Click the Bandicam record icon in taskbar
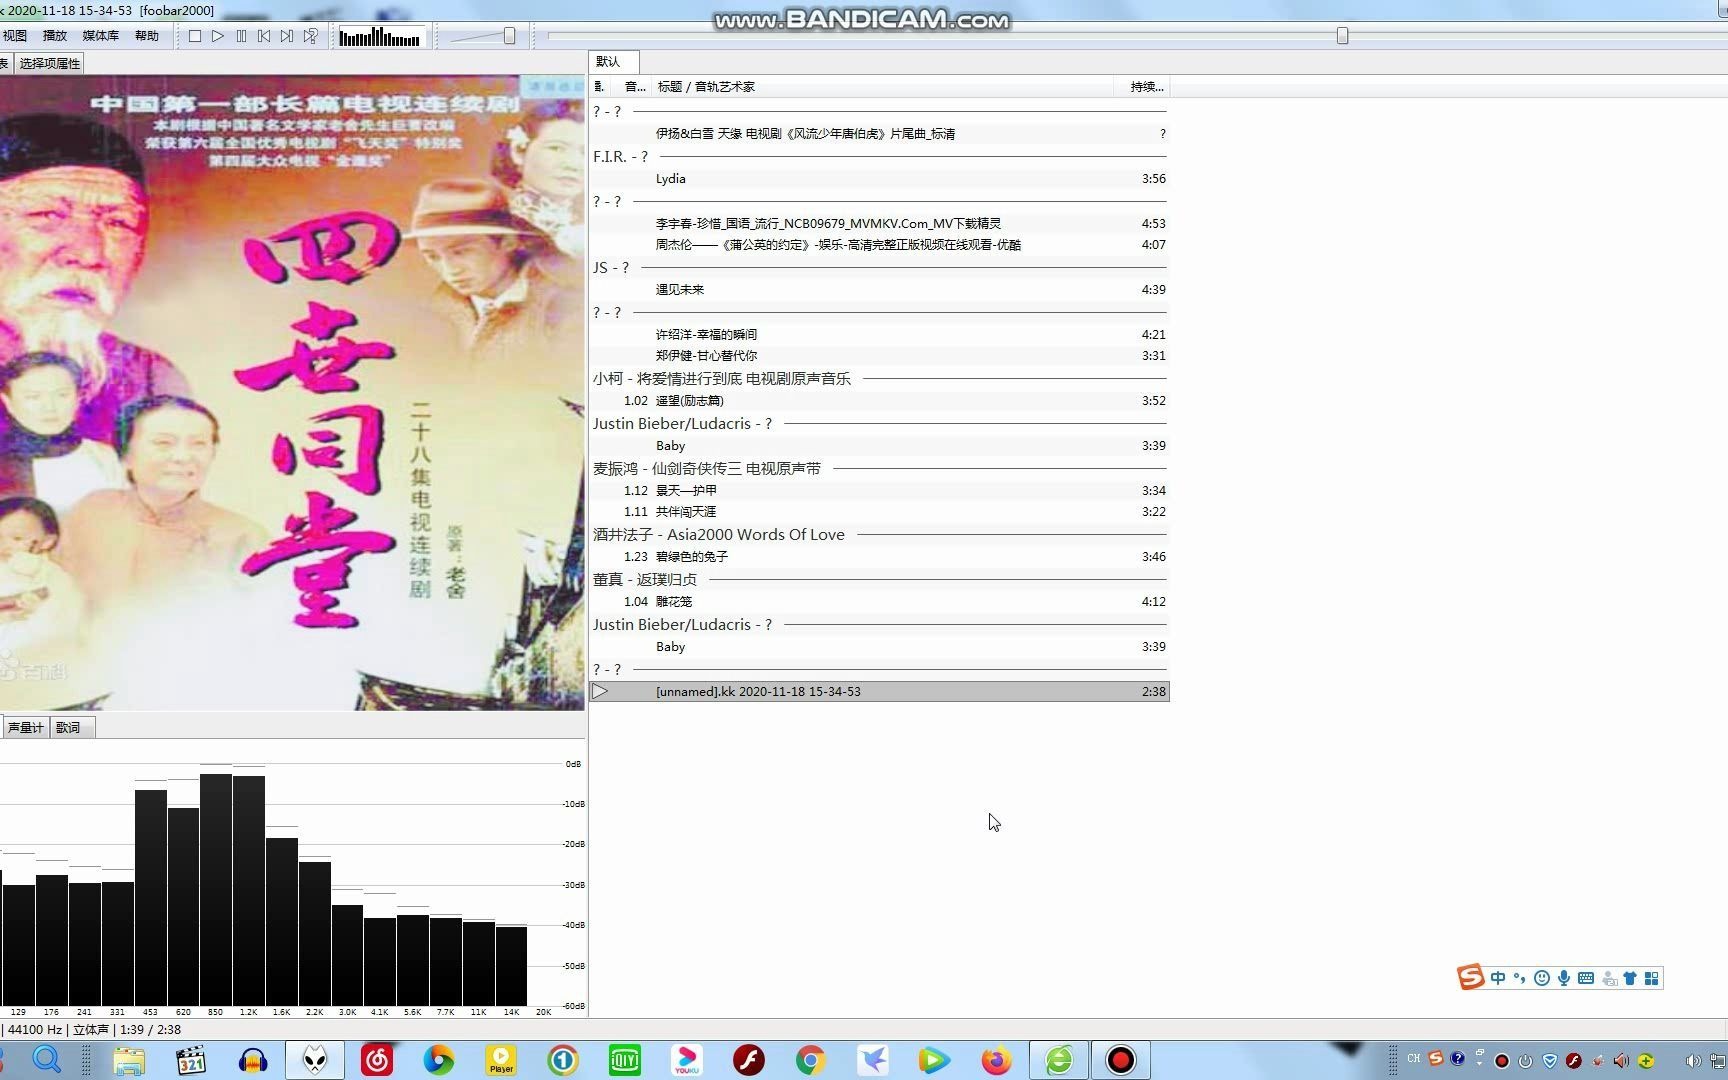The height and width of the screenshot is (1080, 1728). tap(1120, 1060)
